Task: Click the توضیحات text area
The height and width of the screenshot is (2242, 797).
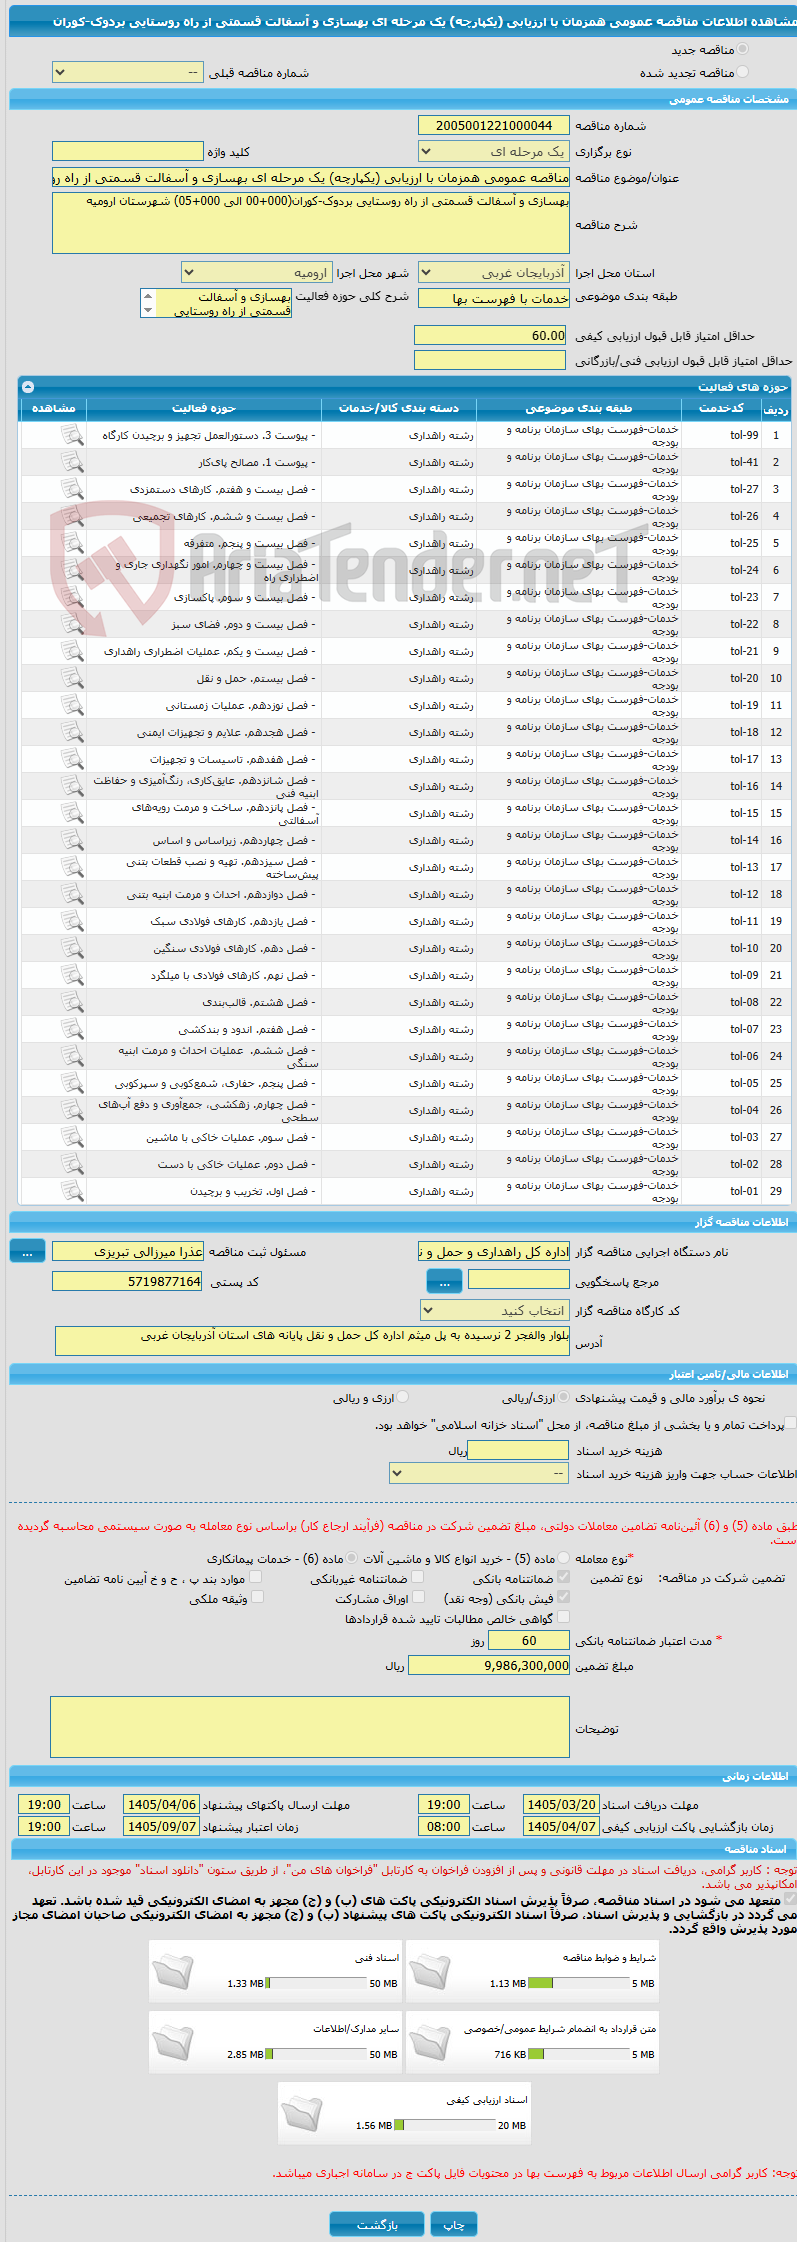Action: [x=310, y=1727]
